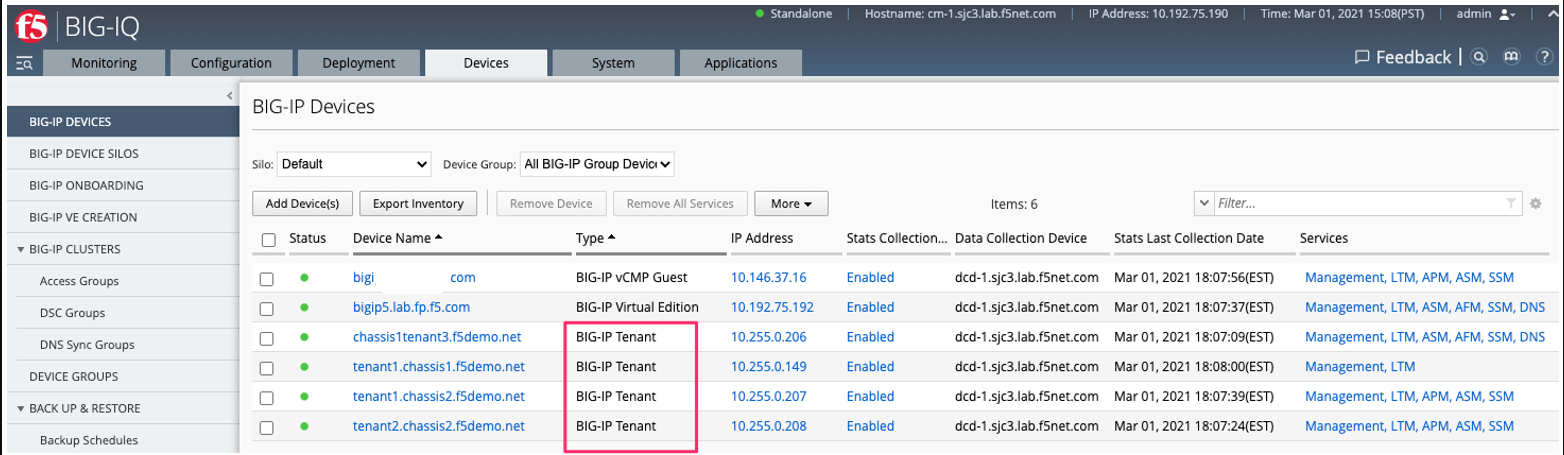1564x455 pixels.
Task: Focus the Filter input field
Action: (x=1360, y=204)
